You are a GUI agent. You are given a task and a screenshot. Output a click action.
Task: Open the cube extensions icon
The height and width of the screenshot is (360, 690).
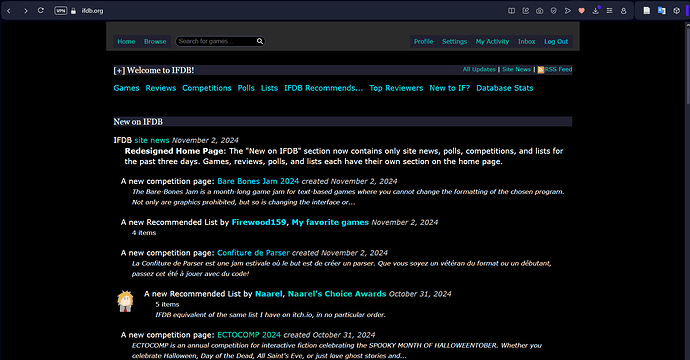click(676, 11)
